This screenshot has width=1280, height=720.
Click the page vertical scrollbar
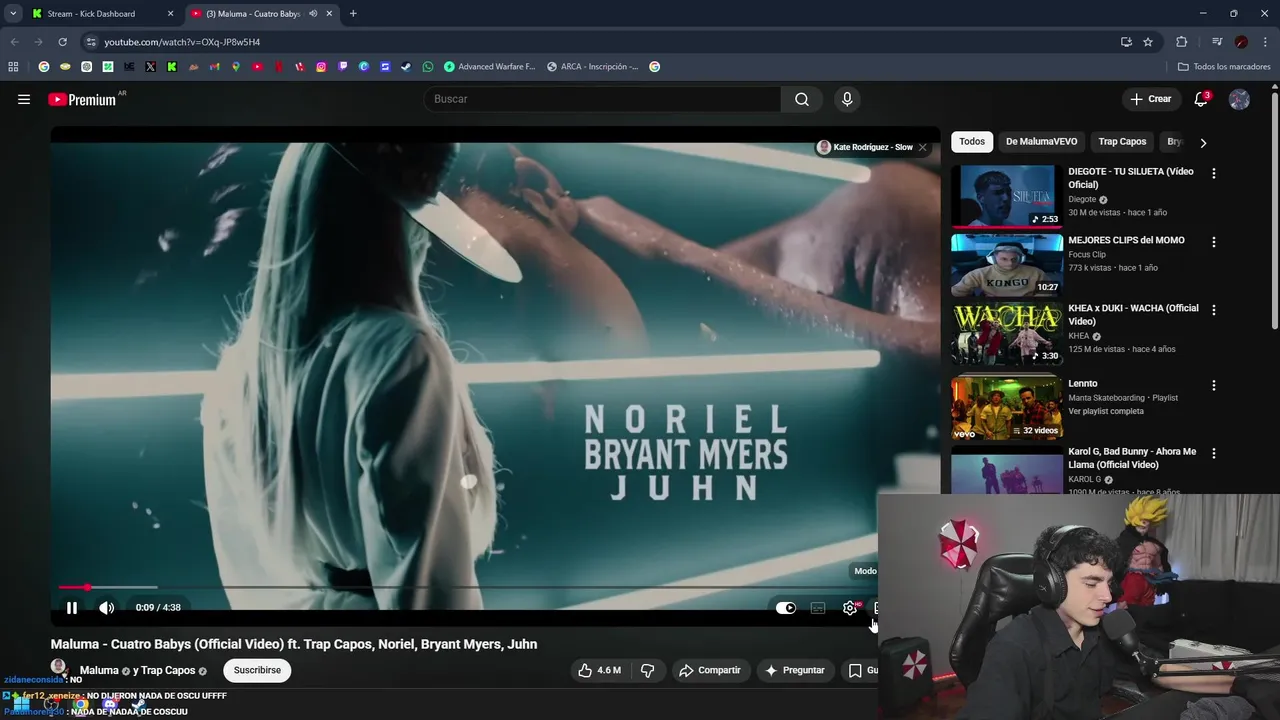pyautogui.click(x=1275, y=210)
